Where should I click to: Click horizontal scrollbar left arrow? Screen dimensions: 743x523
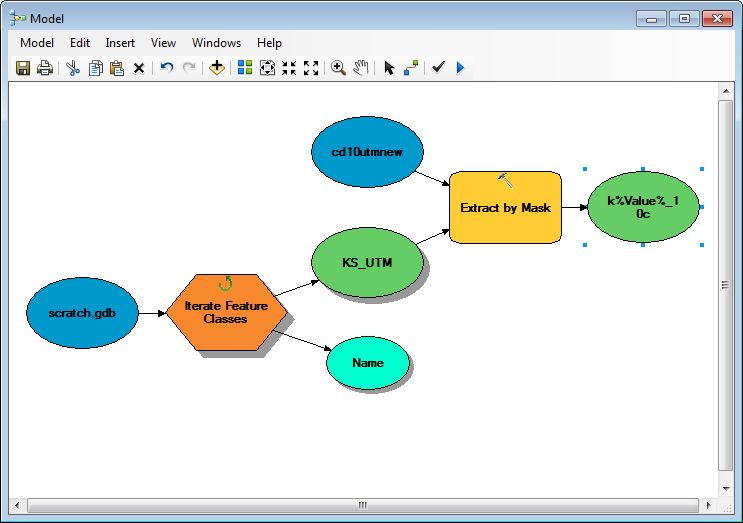coord(17,505)
